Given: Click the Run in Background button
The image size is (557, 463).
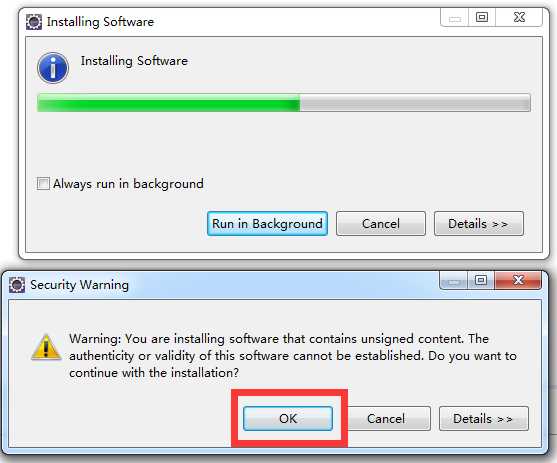Looking at the screenshot, I should tap(267, 224).
